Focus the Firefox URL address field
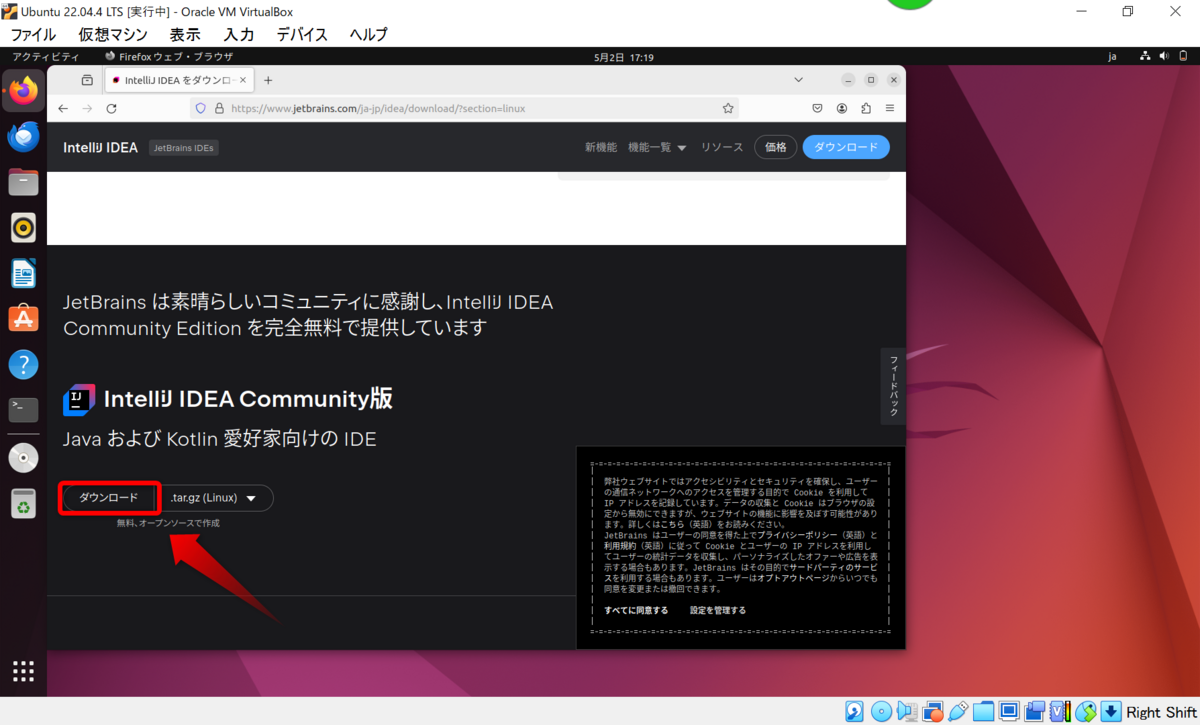This screenshot has height=725, width=1200. 465,108
